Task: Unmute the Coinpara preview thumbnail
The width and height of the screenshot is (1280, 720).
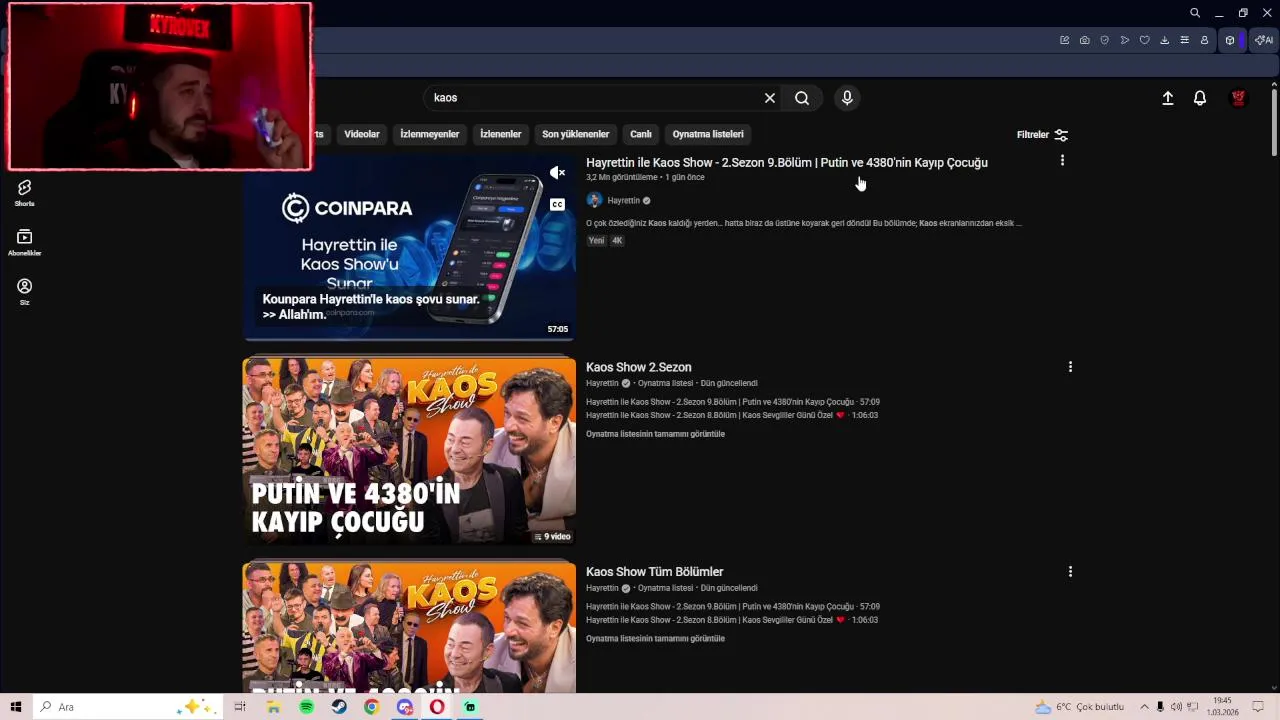Action: 557,173
